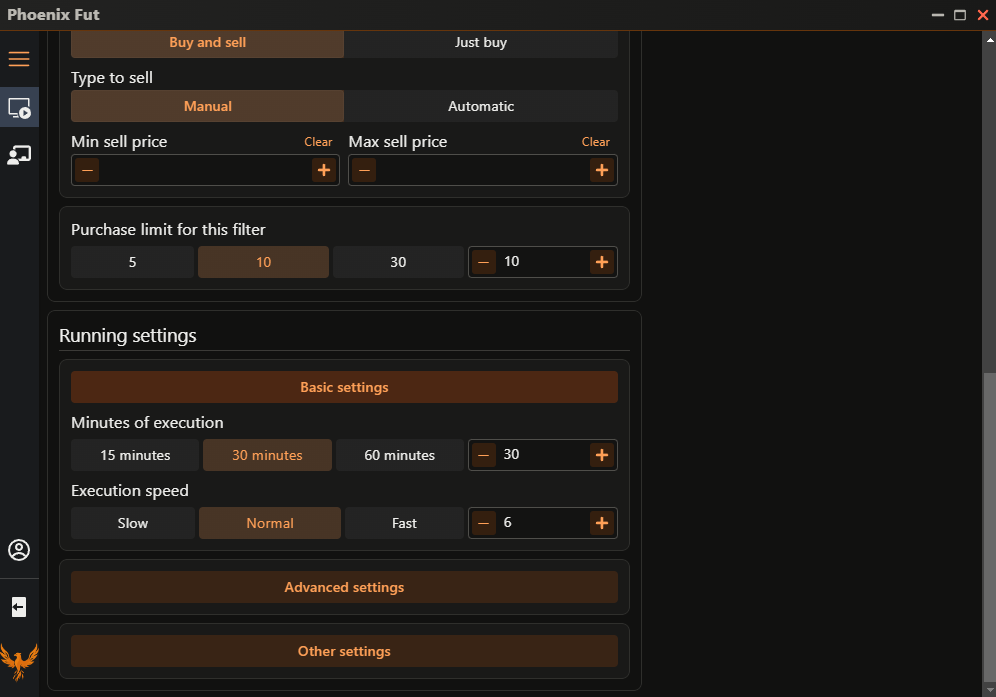996x697 pixels.
Task: Open the hamburger menu in sidebar
Action: point(19,59)
